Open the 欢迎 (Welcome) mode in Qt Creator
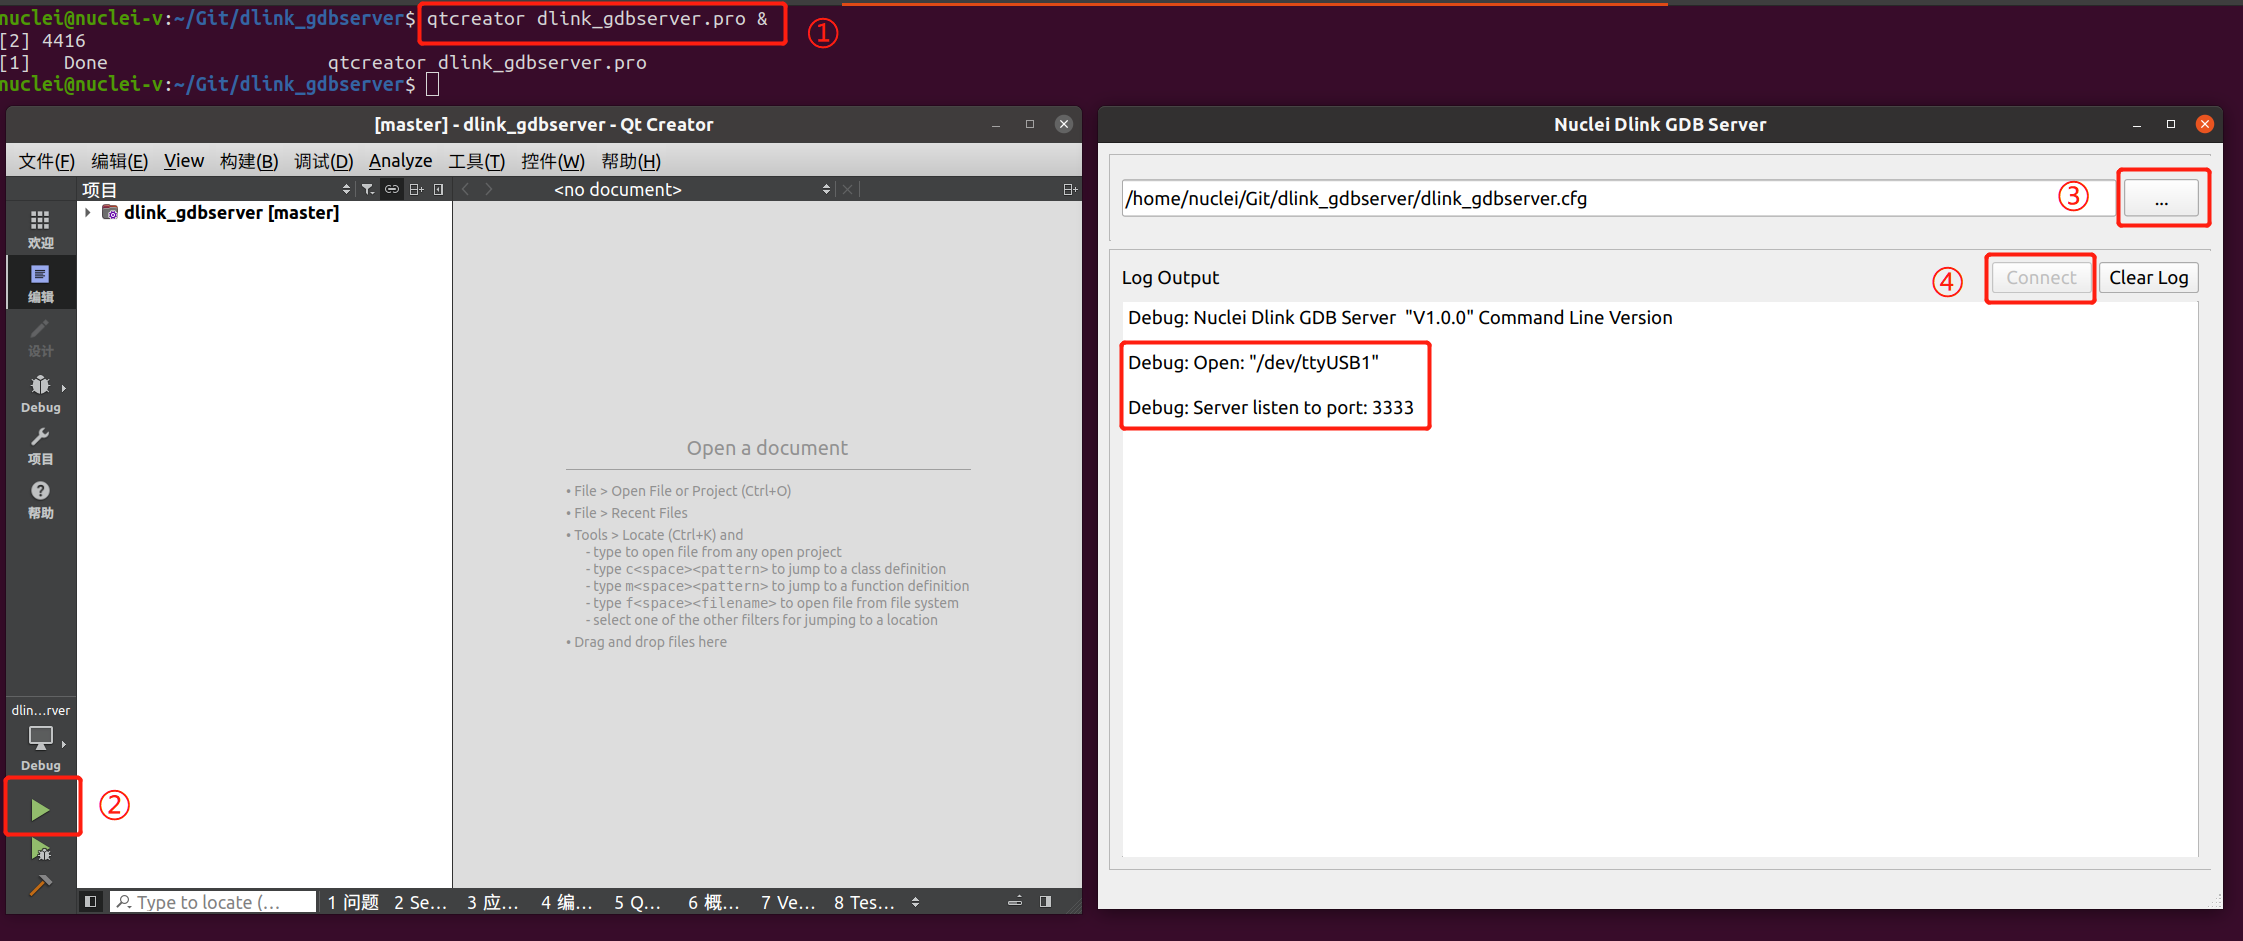The height and width of the screenshot is (941, 2243). coord(40,229)
